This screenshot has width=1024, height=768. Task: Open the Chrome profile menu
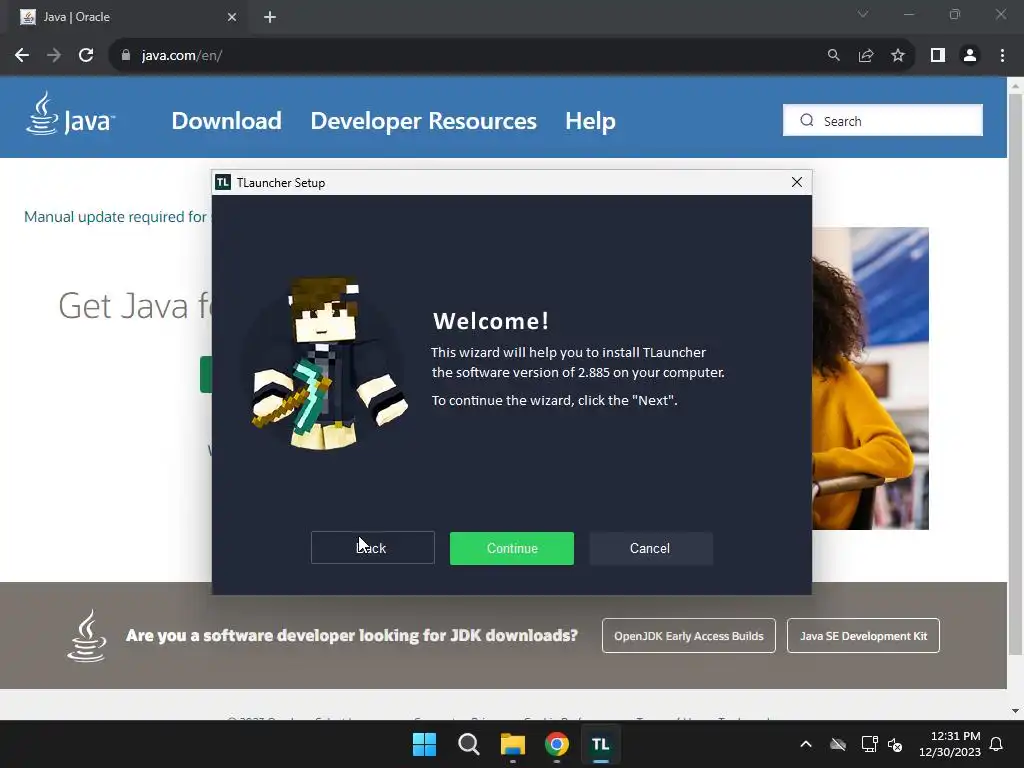[970, 56]
